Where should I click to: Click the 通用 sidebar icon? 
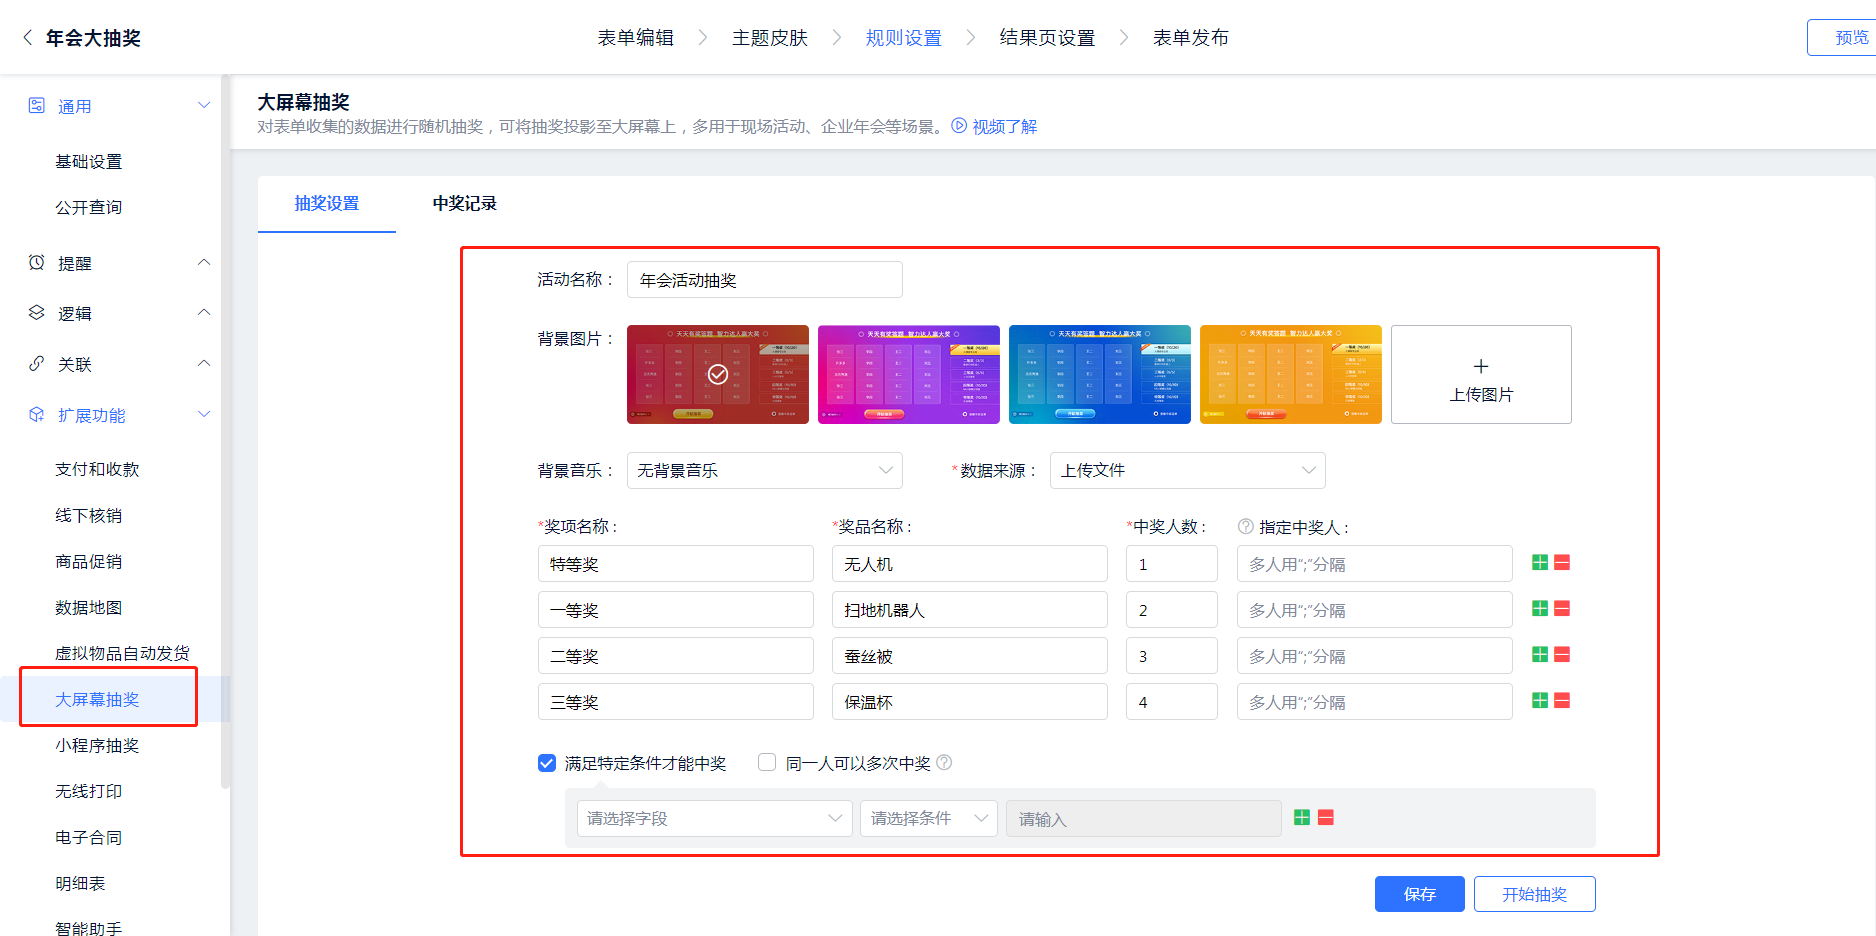coord(37,106)
